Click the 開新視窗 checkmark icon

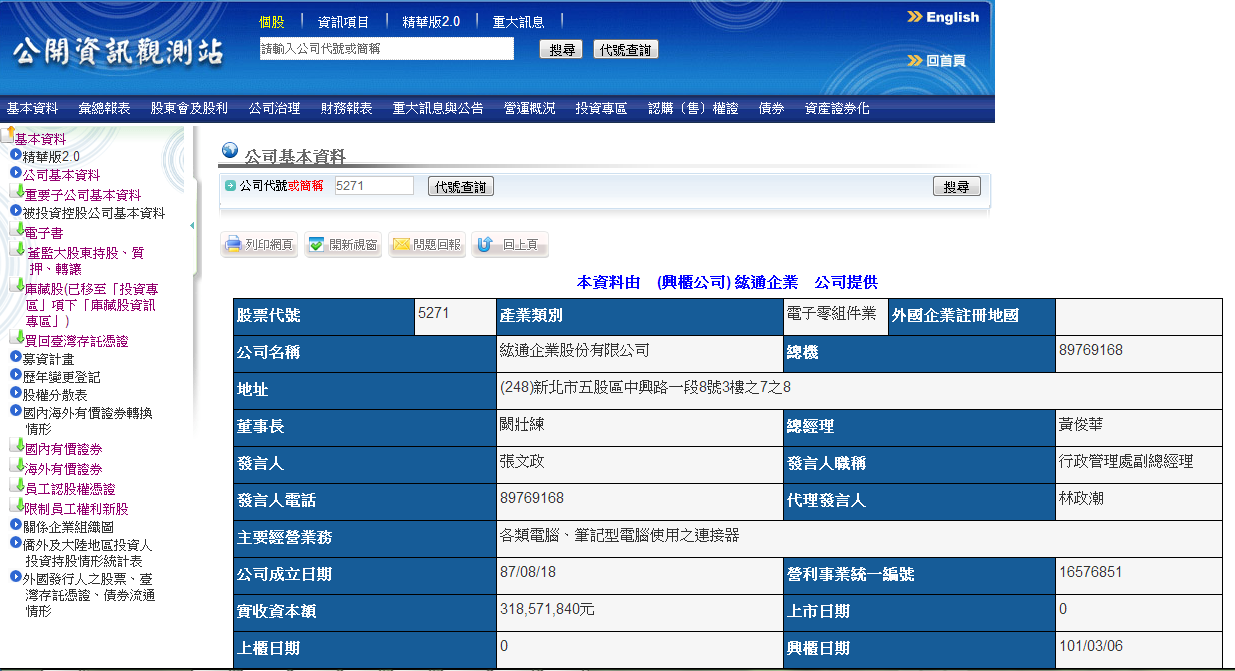[x=316, y=244]
